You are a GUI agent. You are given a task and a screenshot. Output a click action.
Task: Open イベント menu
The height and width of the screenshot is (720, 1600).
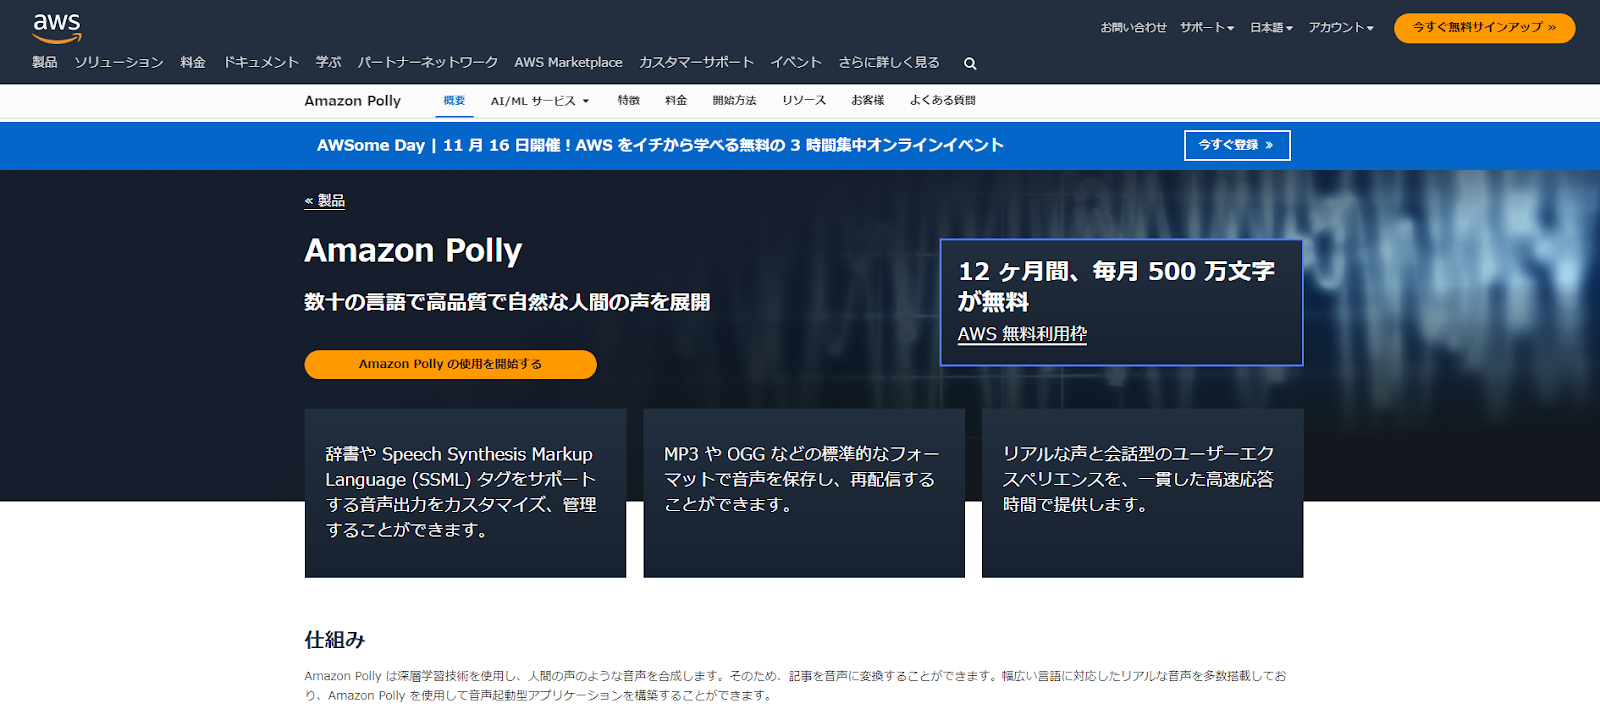click(x=796, y=62)
